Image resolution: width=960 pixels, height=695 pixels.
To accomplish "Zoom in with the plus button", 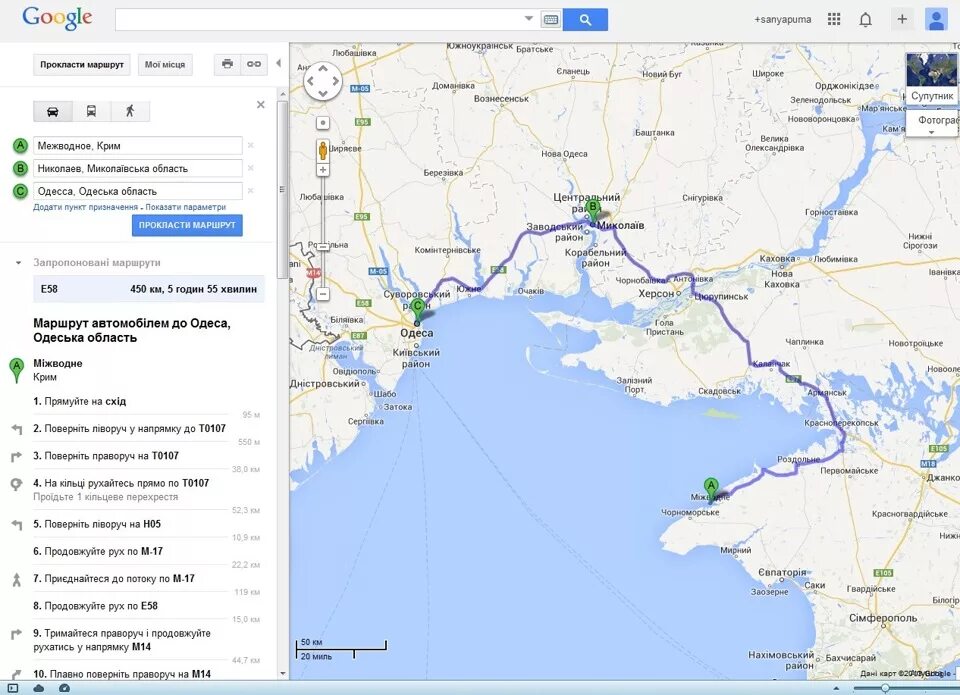I will [323, 170].
